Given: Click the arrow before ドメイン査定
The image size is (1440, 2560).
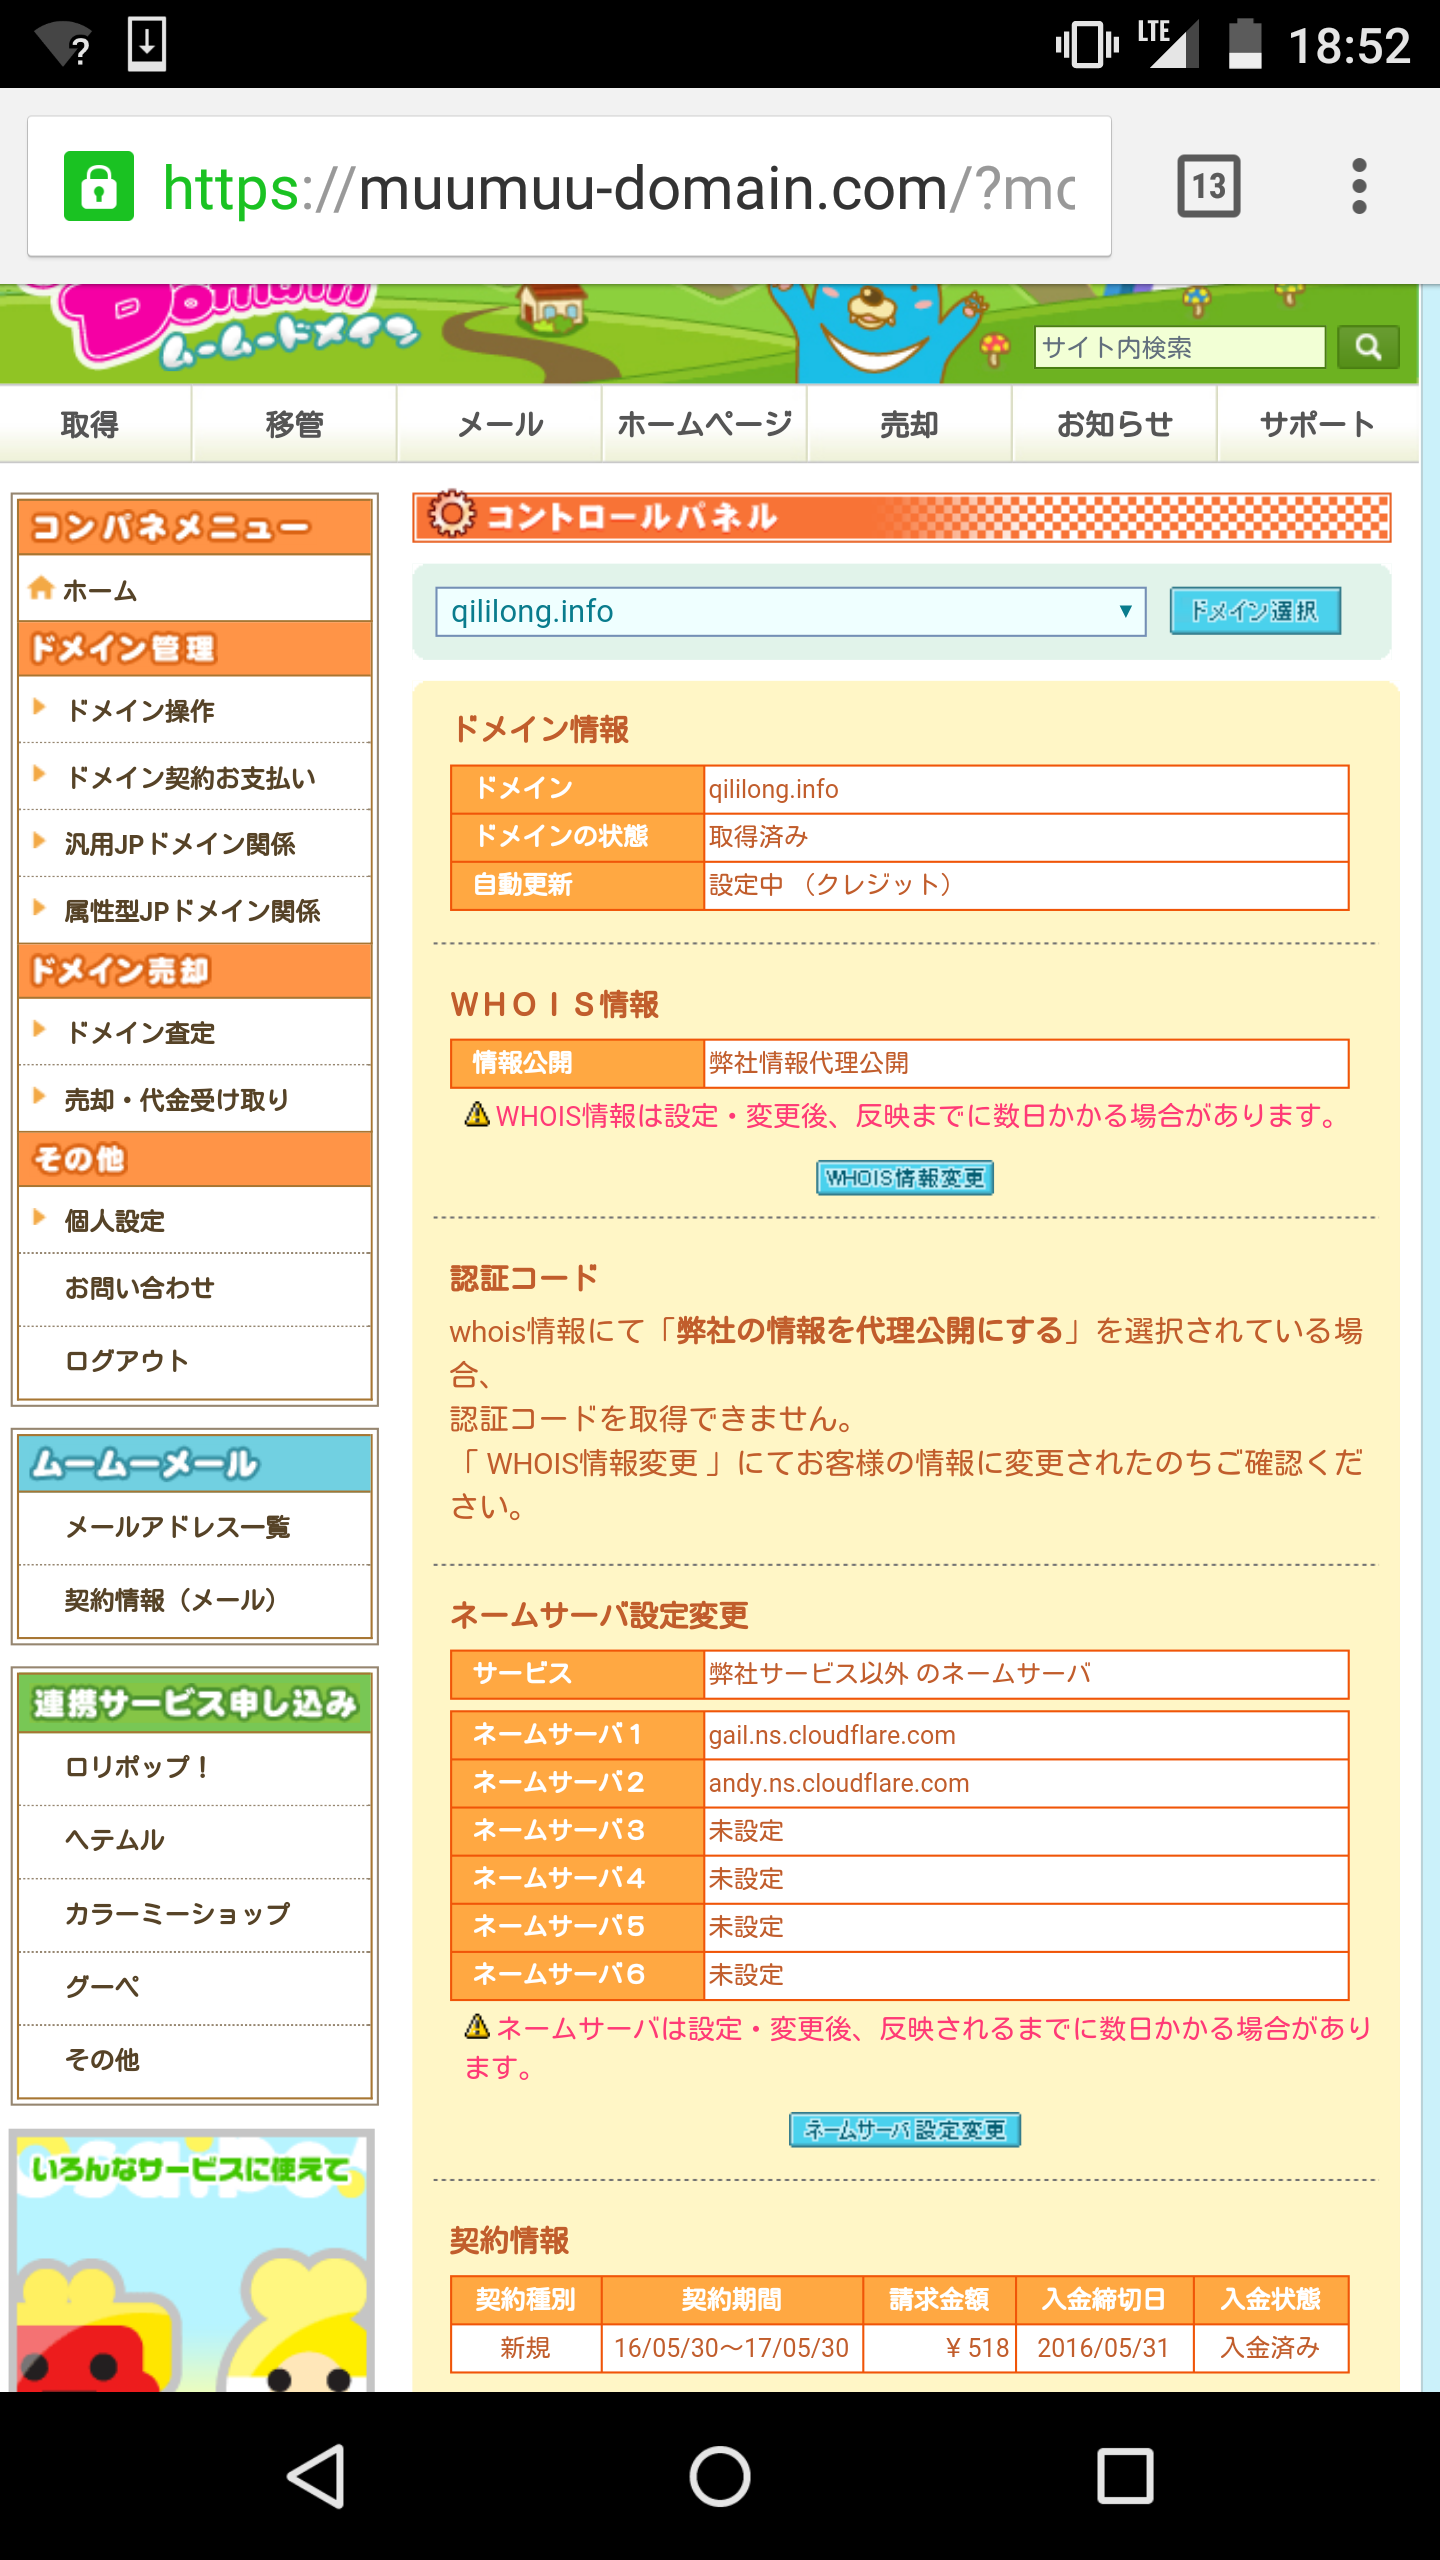Looking at the screenshot, I should [40, 1029].
